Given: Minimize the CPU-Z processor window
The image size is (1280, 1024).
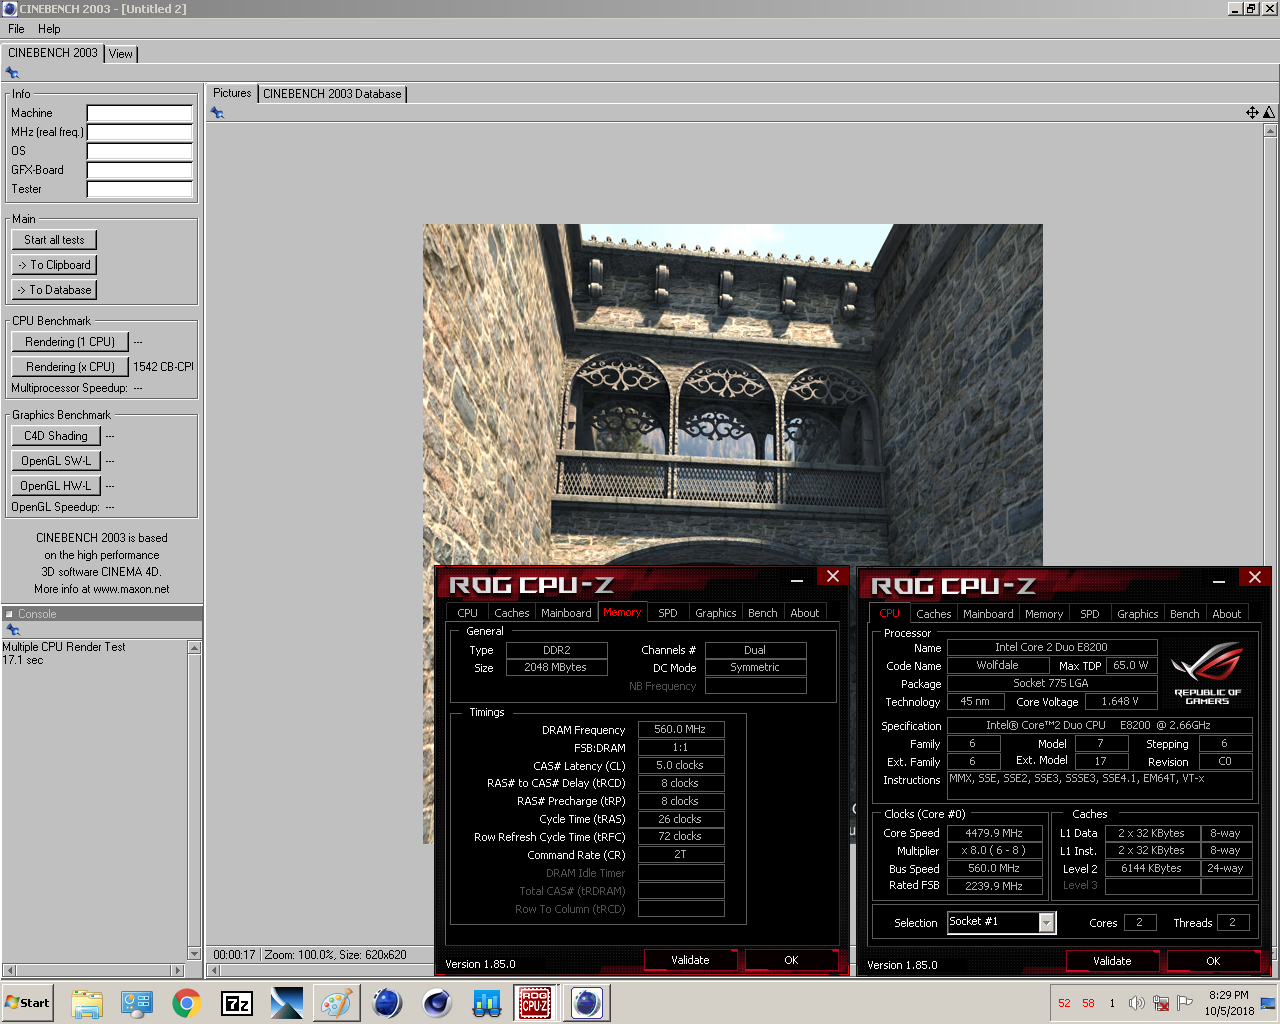Looking at the screenshot, I should click(x=1219, y=579).
